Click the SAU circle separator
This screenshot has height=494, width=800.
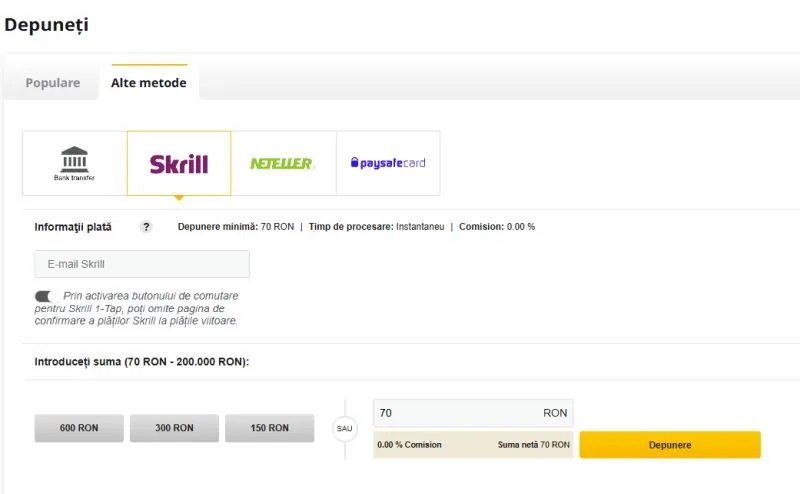344,429
